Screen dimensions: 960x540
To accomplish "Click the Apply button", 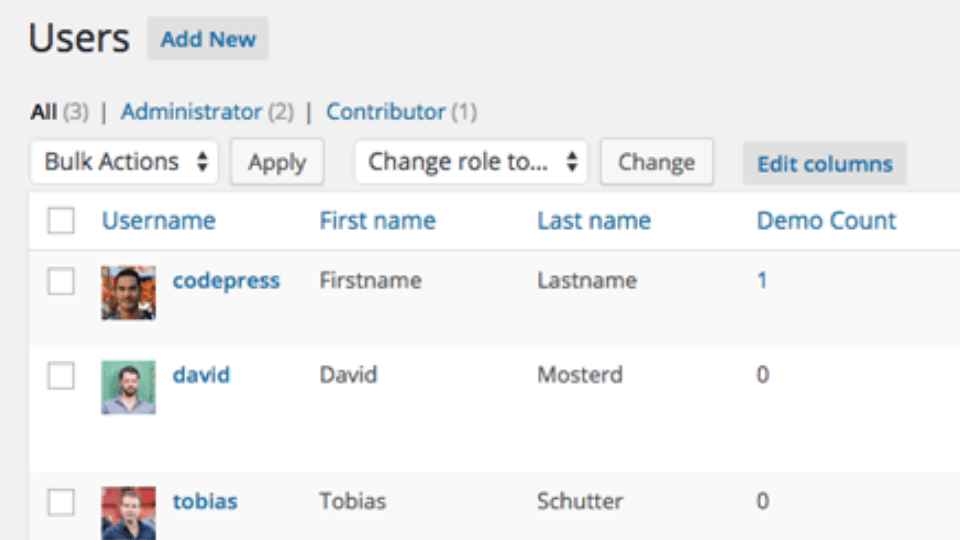I will 277,162.
